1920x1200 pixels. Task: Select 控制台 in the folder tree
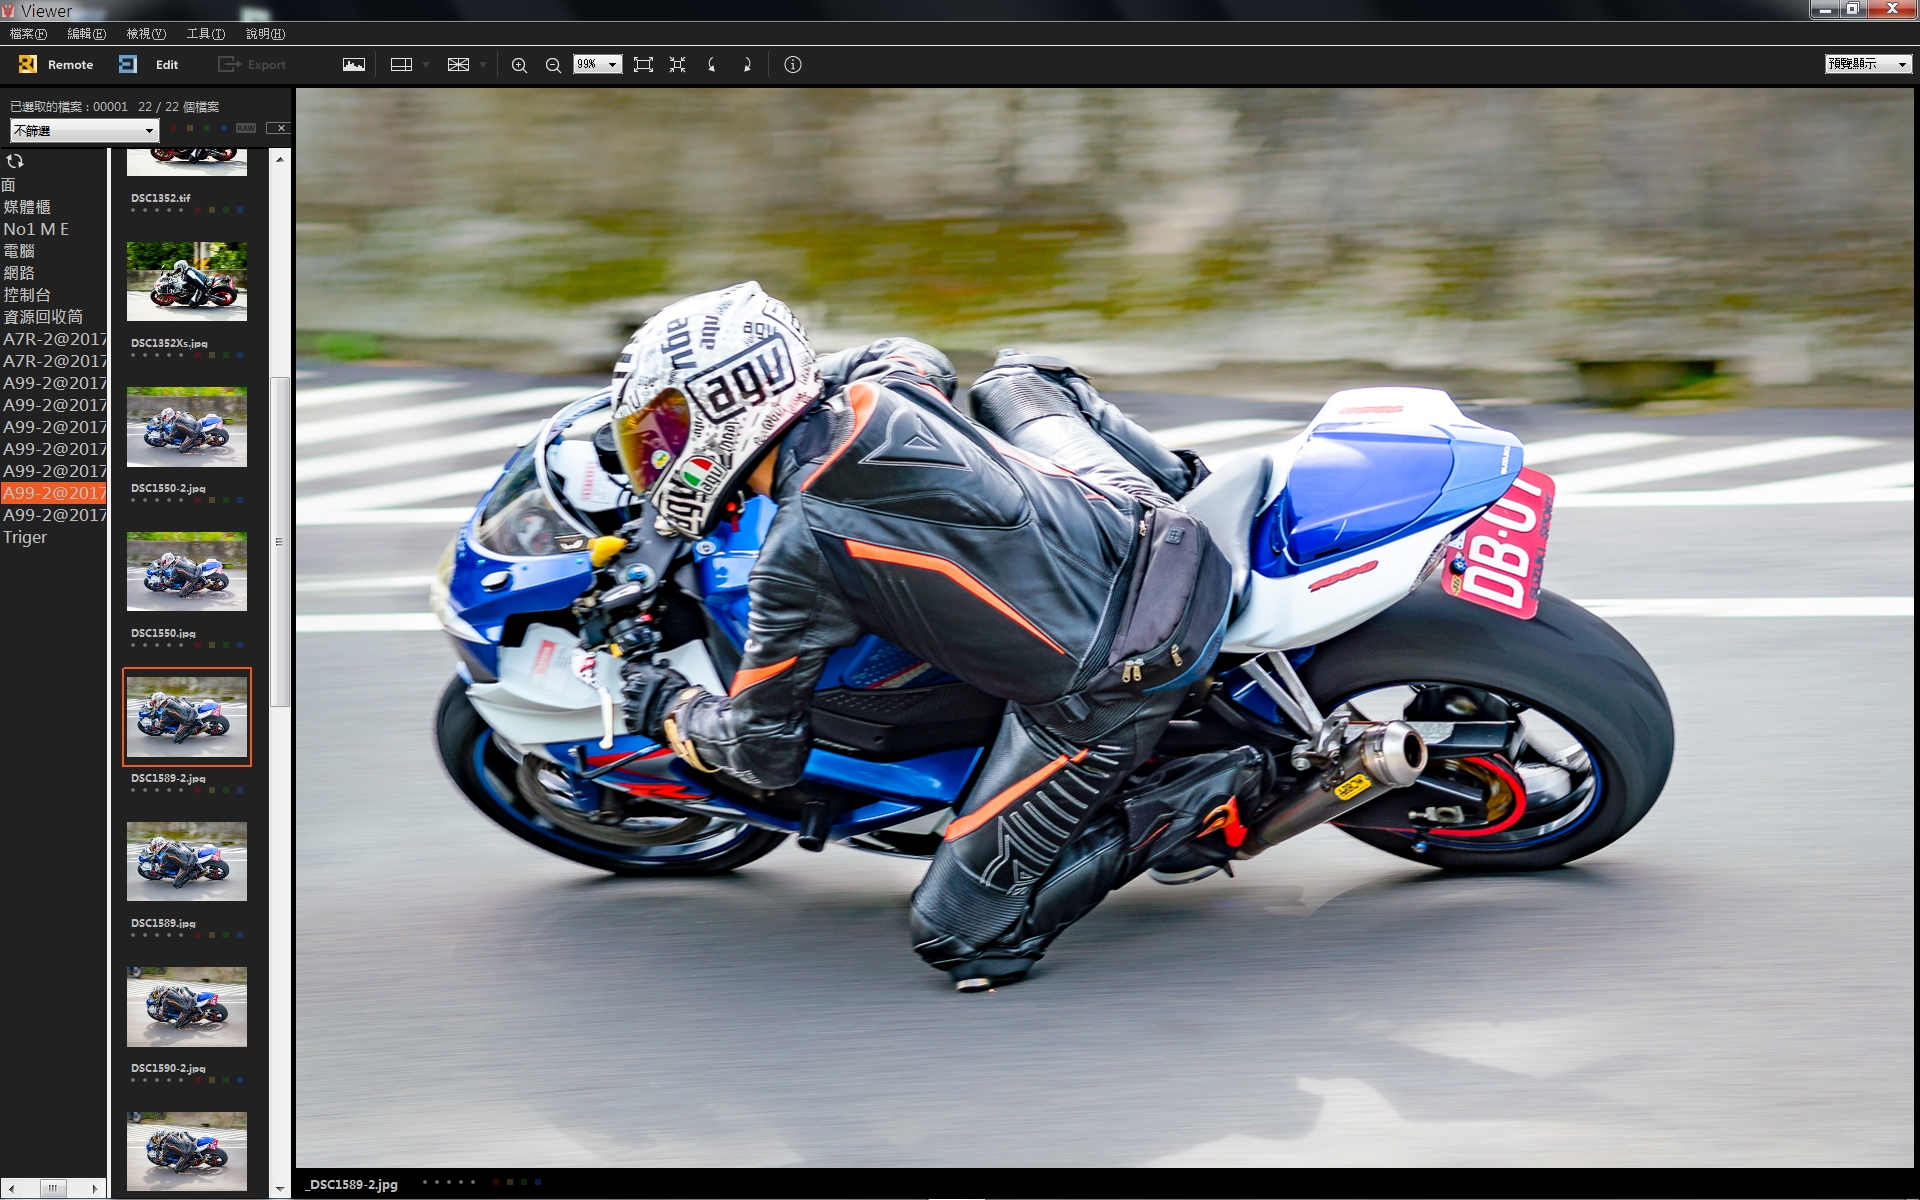coord(27,295)
